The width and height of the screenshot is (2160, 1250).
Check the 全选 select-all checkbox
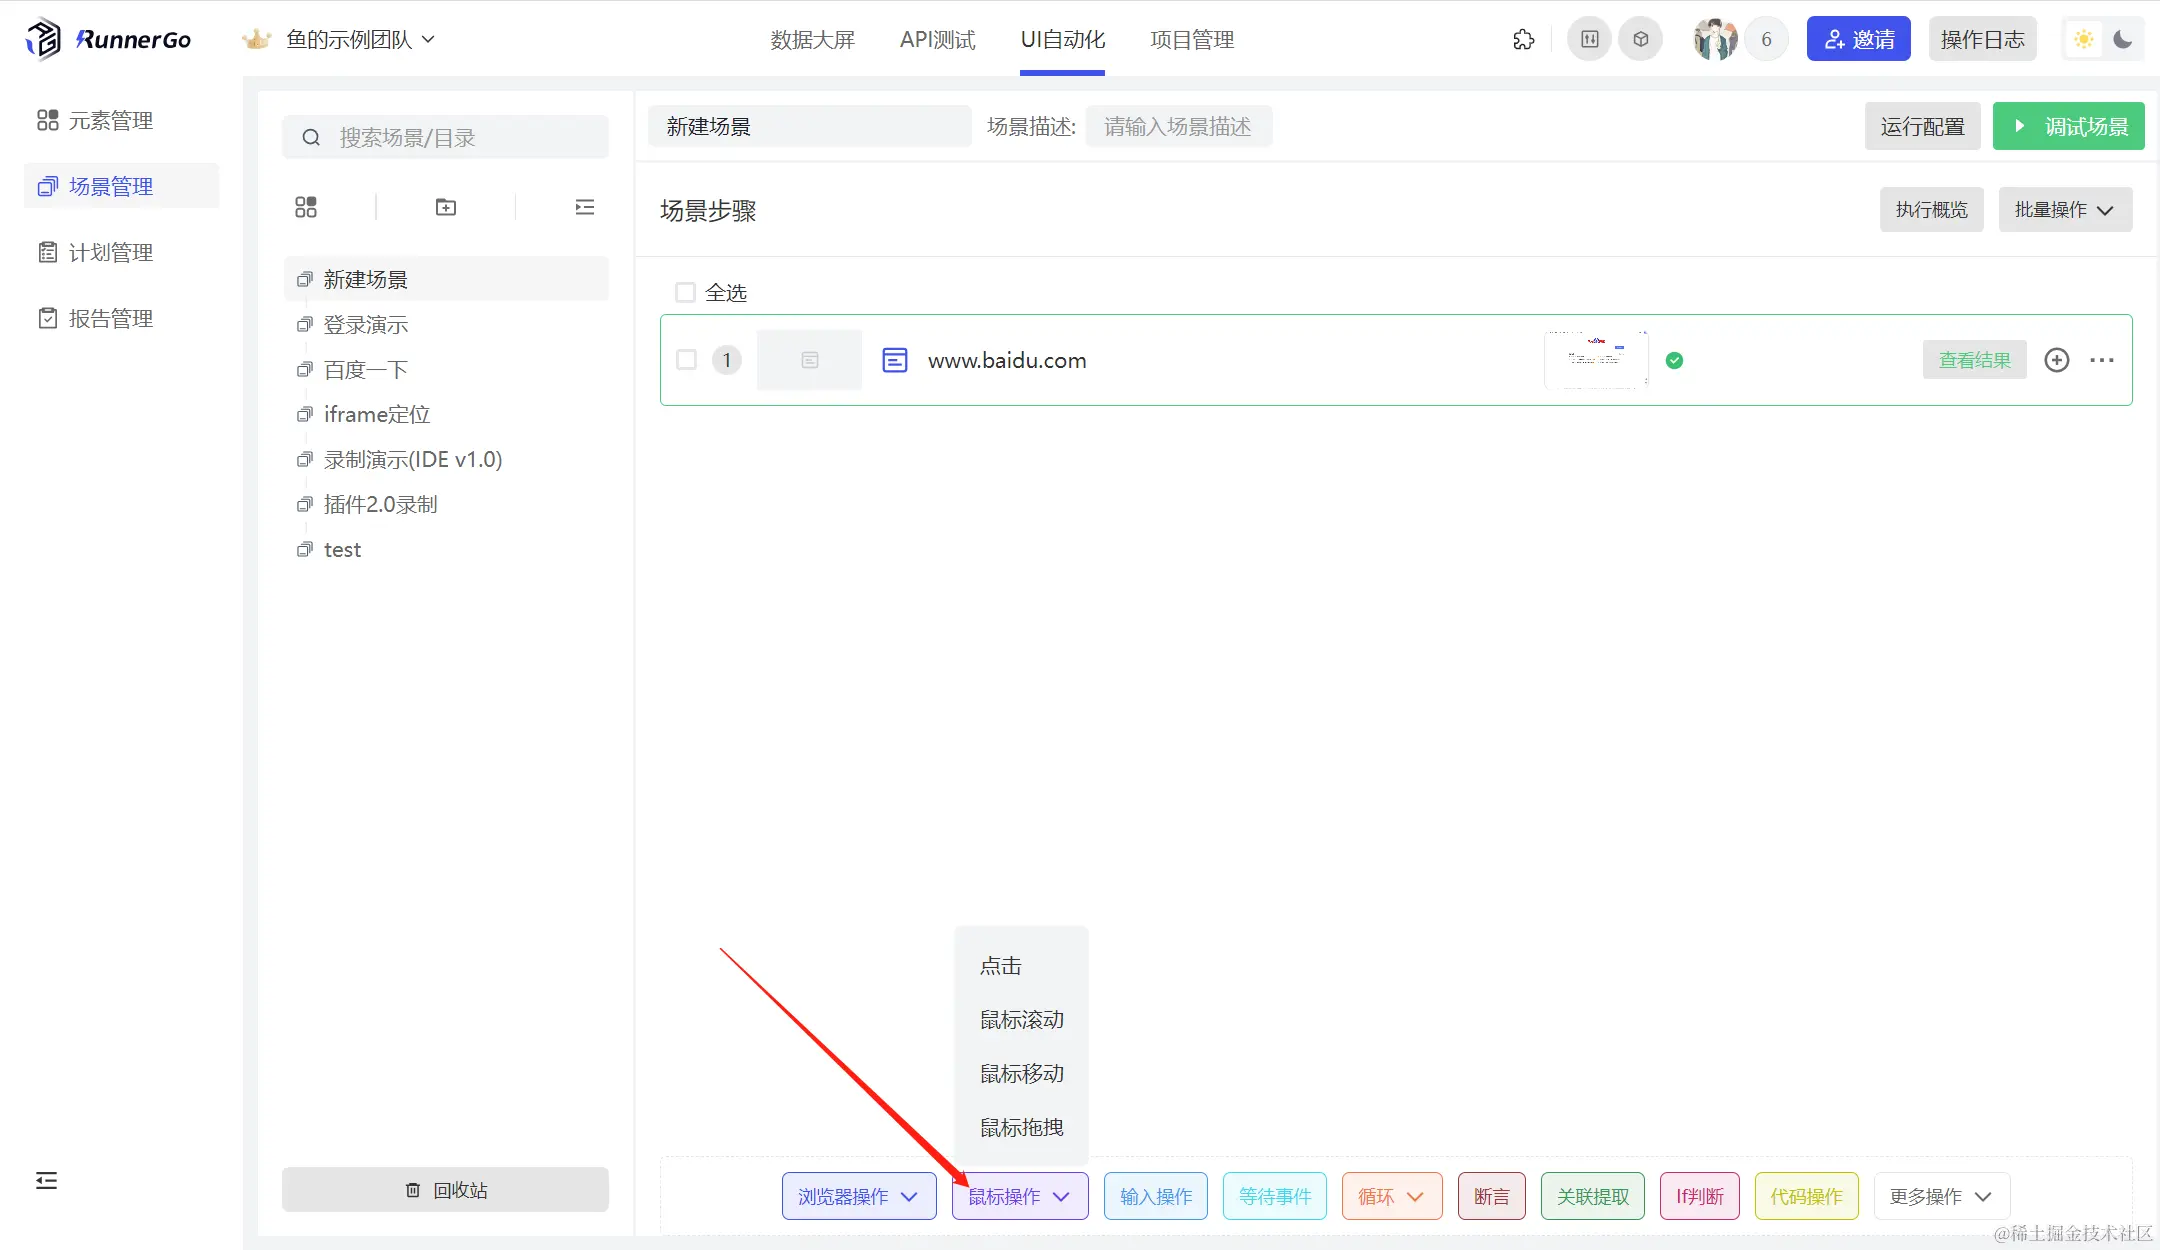[685, 293]
